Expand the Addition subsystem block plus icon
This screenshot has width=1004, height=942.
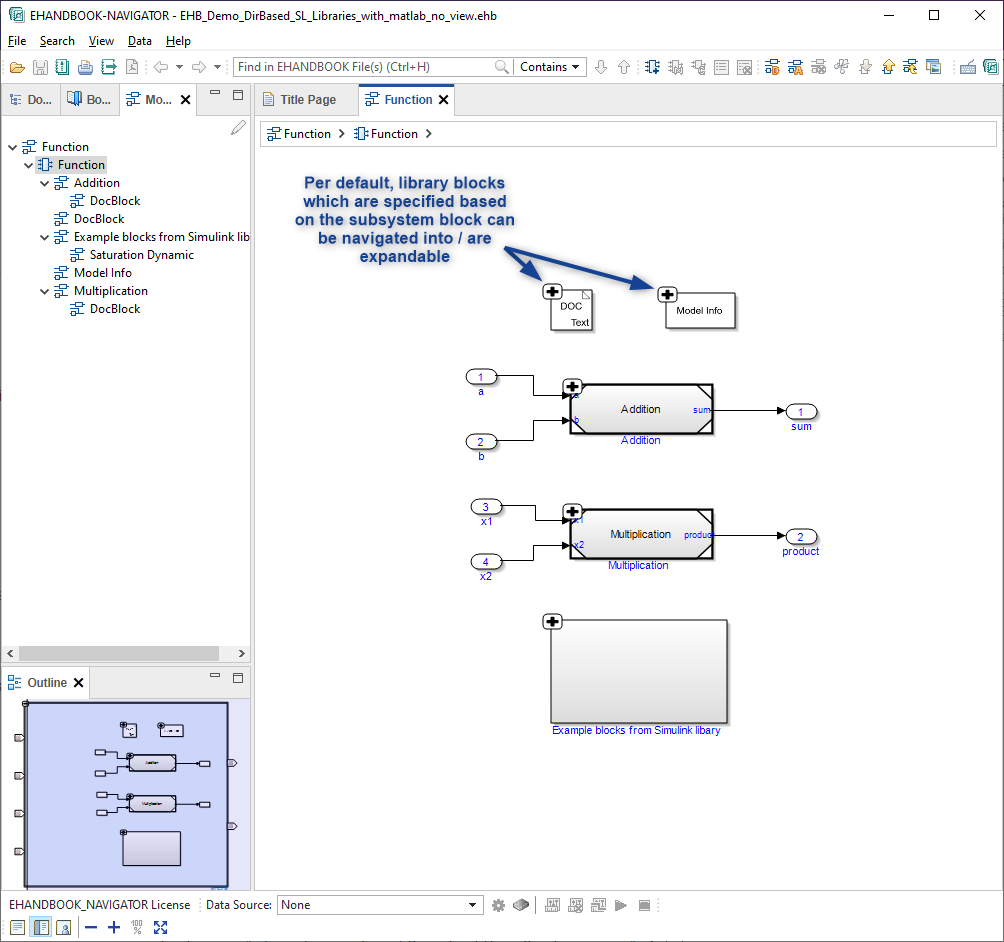tap(572, 387)
